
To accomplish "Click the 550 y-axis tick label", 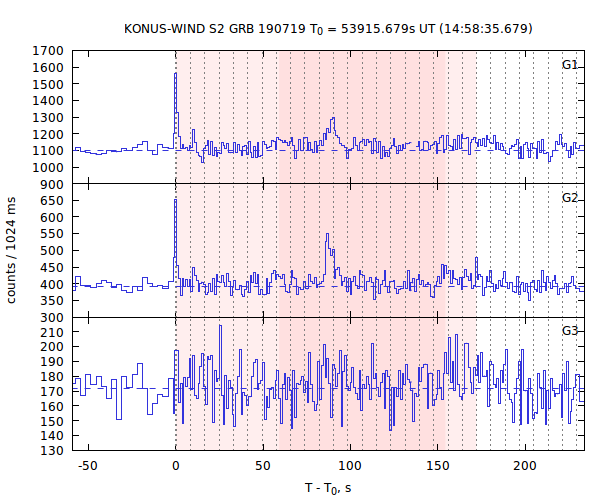I will [x=52, y=234].
